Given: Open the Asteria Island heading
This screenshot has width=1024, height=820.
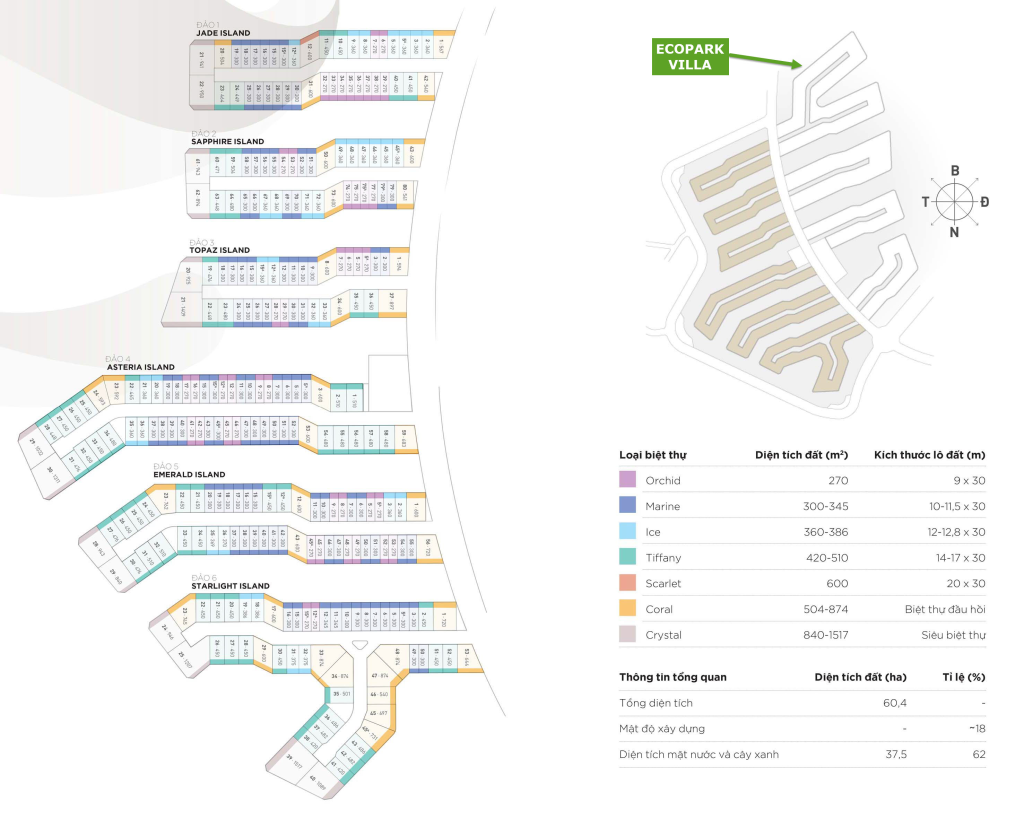Looking at the screenshot, I should pyautogui.click(x=141, y=367).
